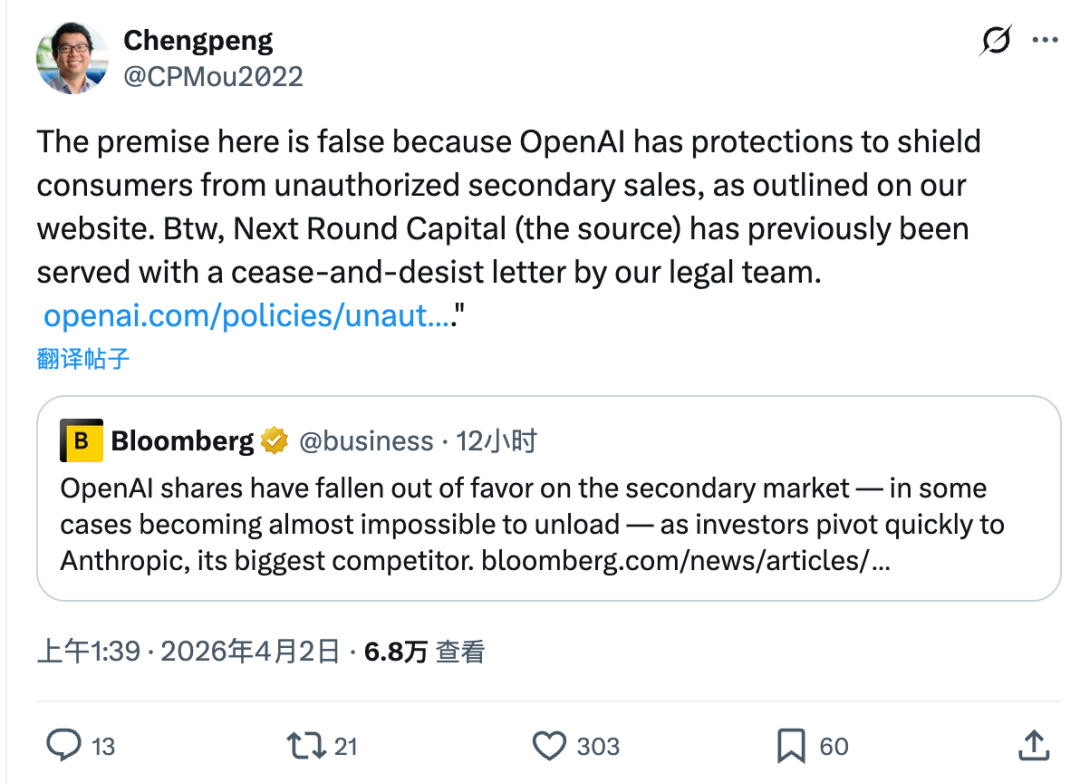Click the Grok slashed-circle icon

(x=996, y=41)
